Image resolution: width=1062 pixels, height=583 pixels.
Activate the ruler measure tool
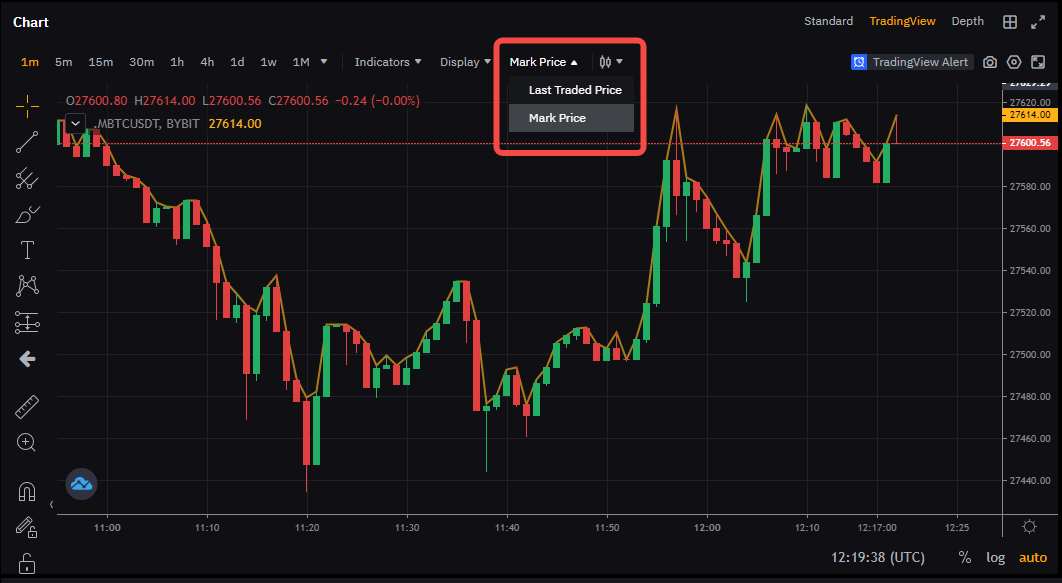(27, 407)
